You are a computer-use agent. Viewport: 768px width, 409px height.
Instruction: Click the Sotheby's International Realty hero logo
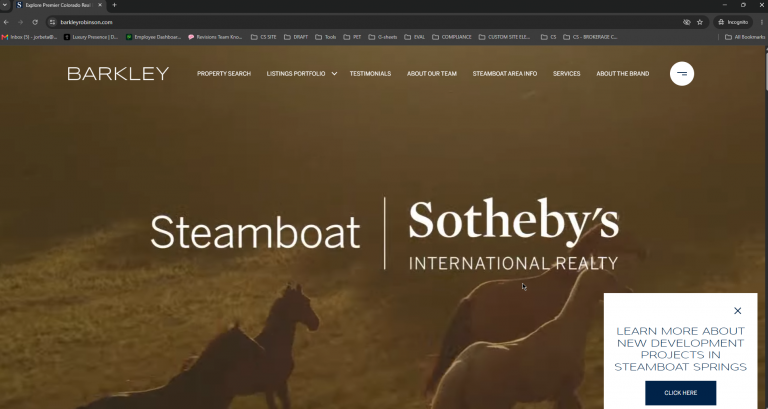[384, 234]
